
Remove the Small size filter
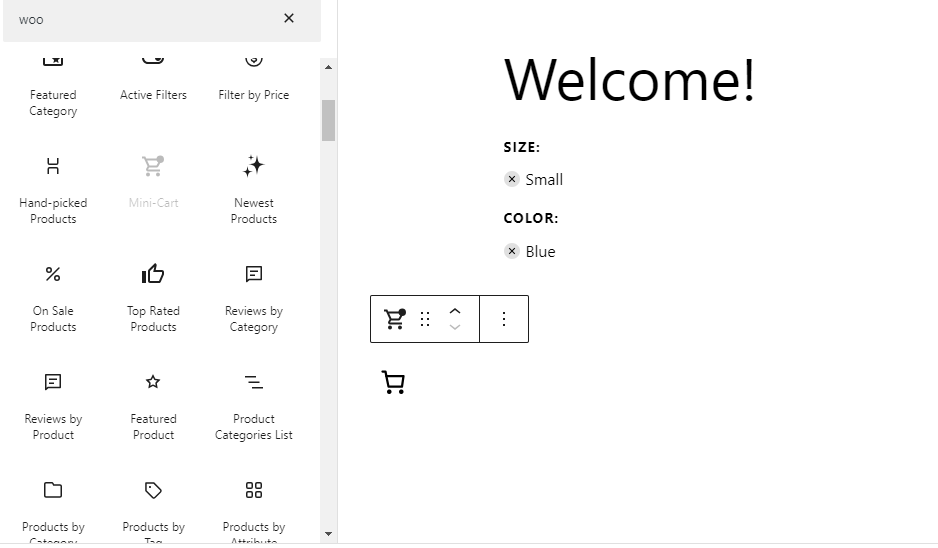click(x=512, y=180)
